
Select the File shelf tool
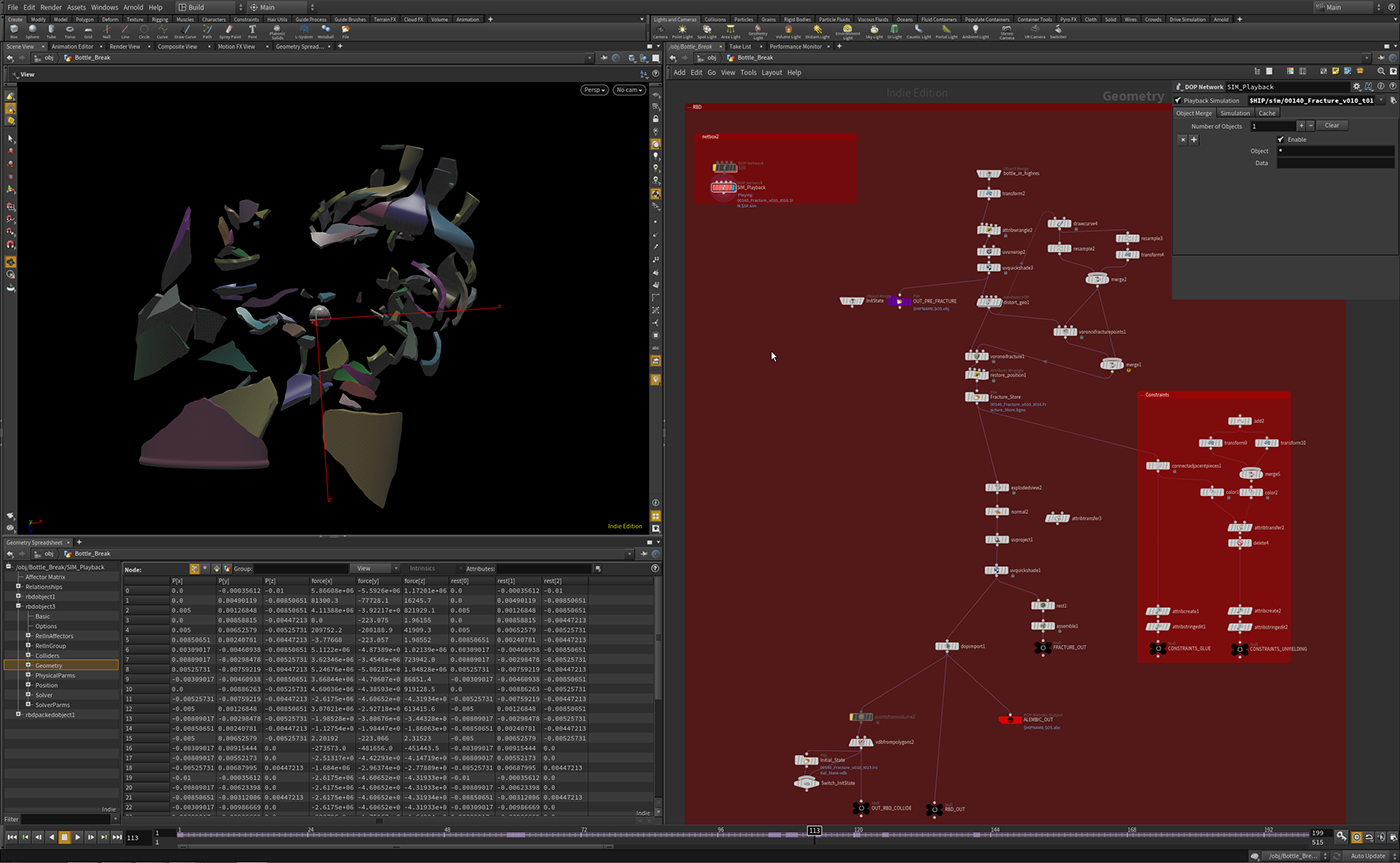point(345,31)
